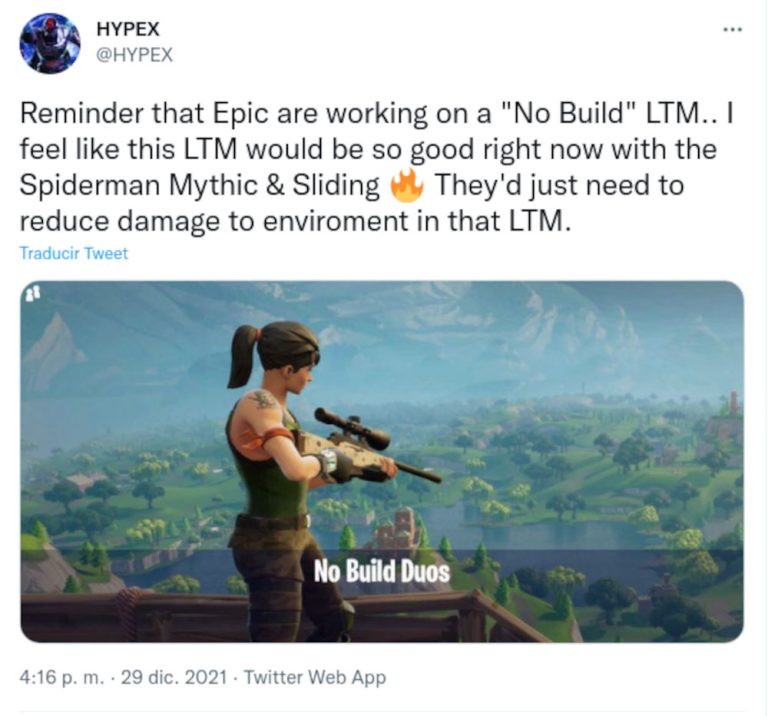Click the fire emoji in the tweet

point(407,185)
